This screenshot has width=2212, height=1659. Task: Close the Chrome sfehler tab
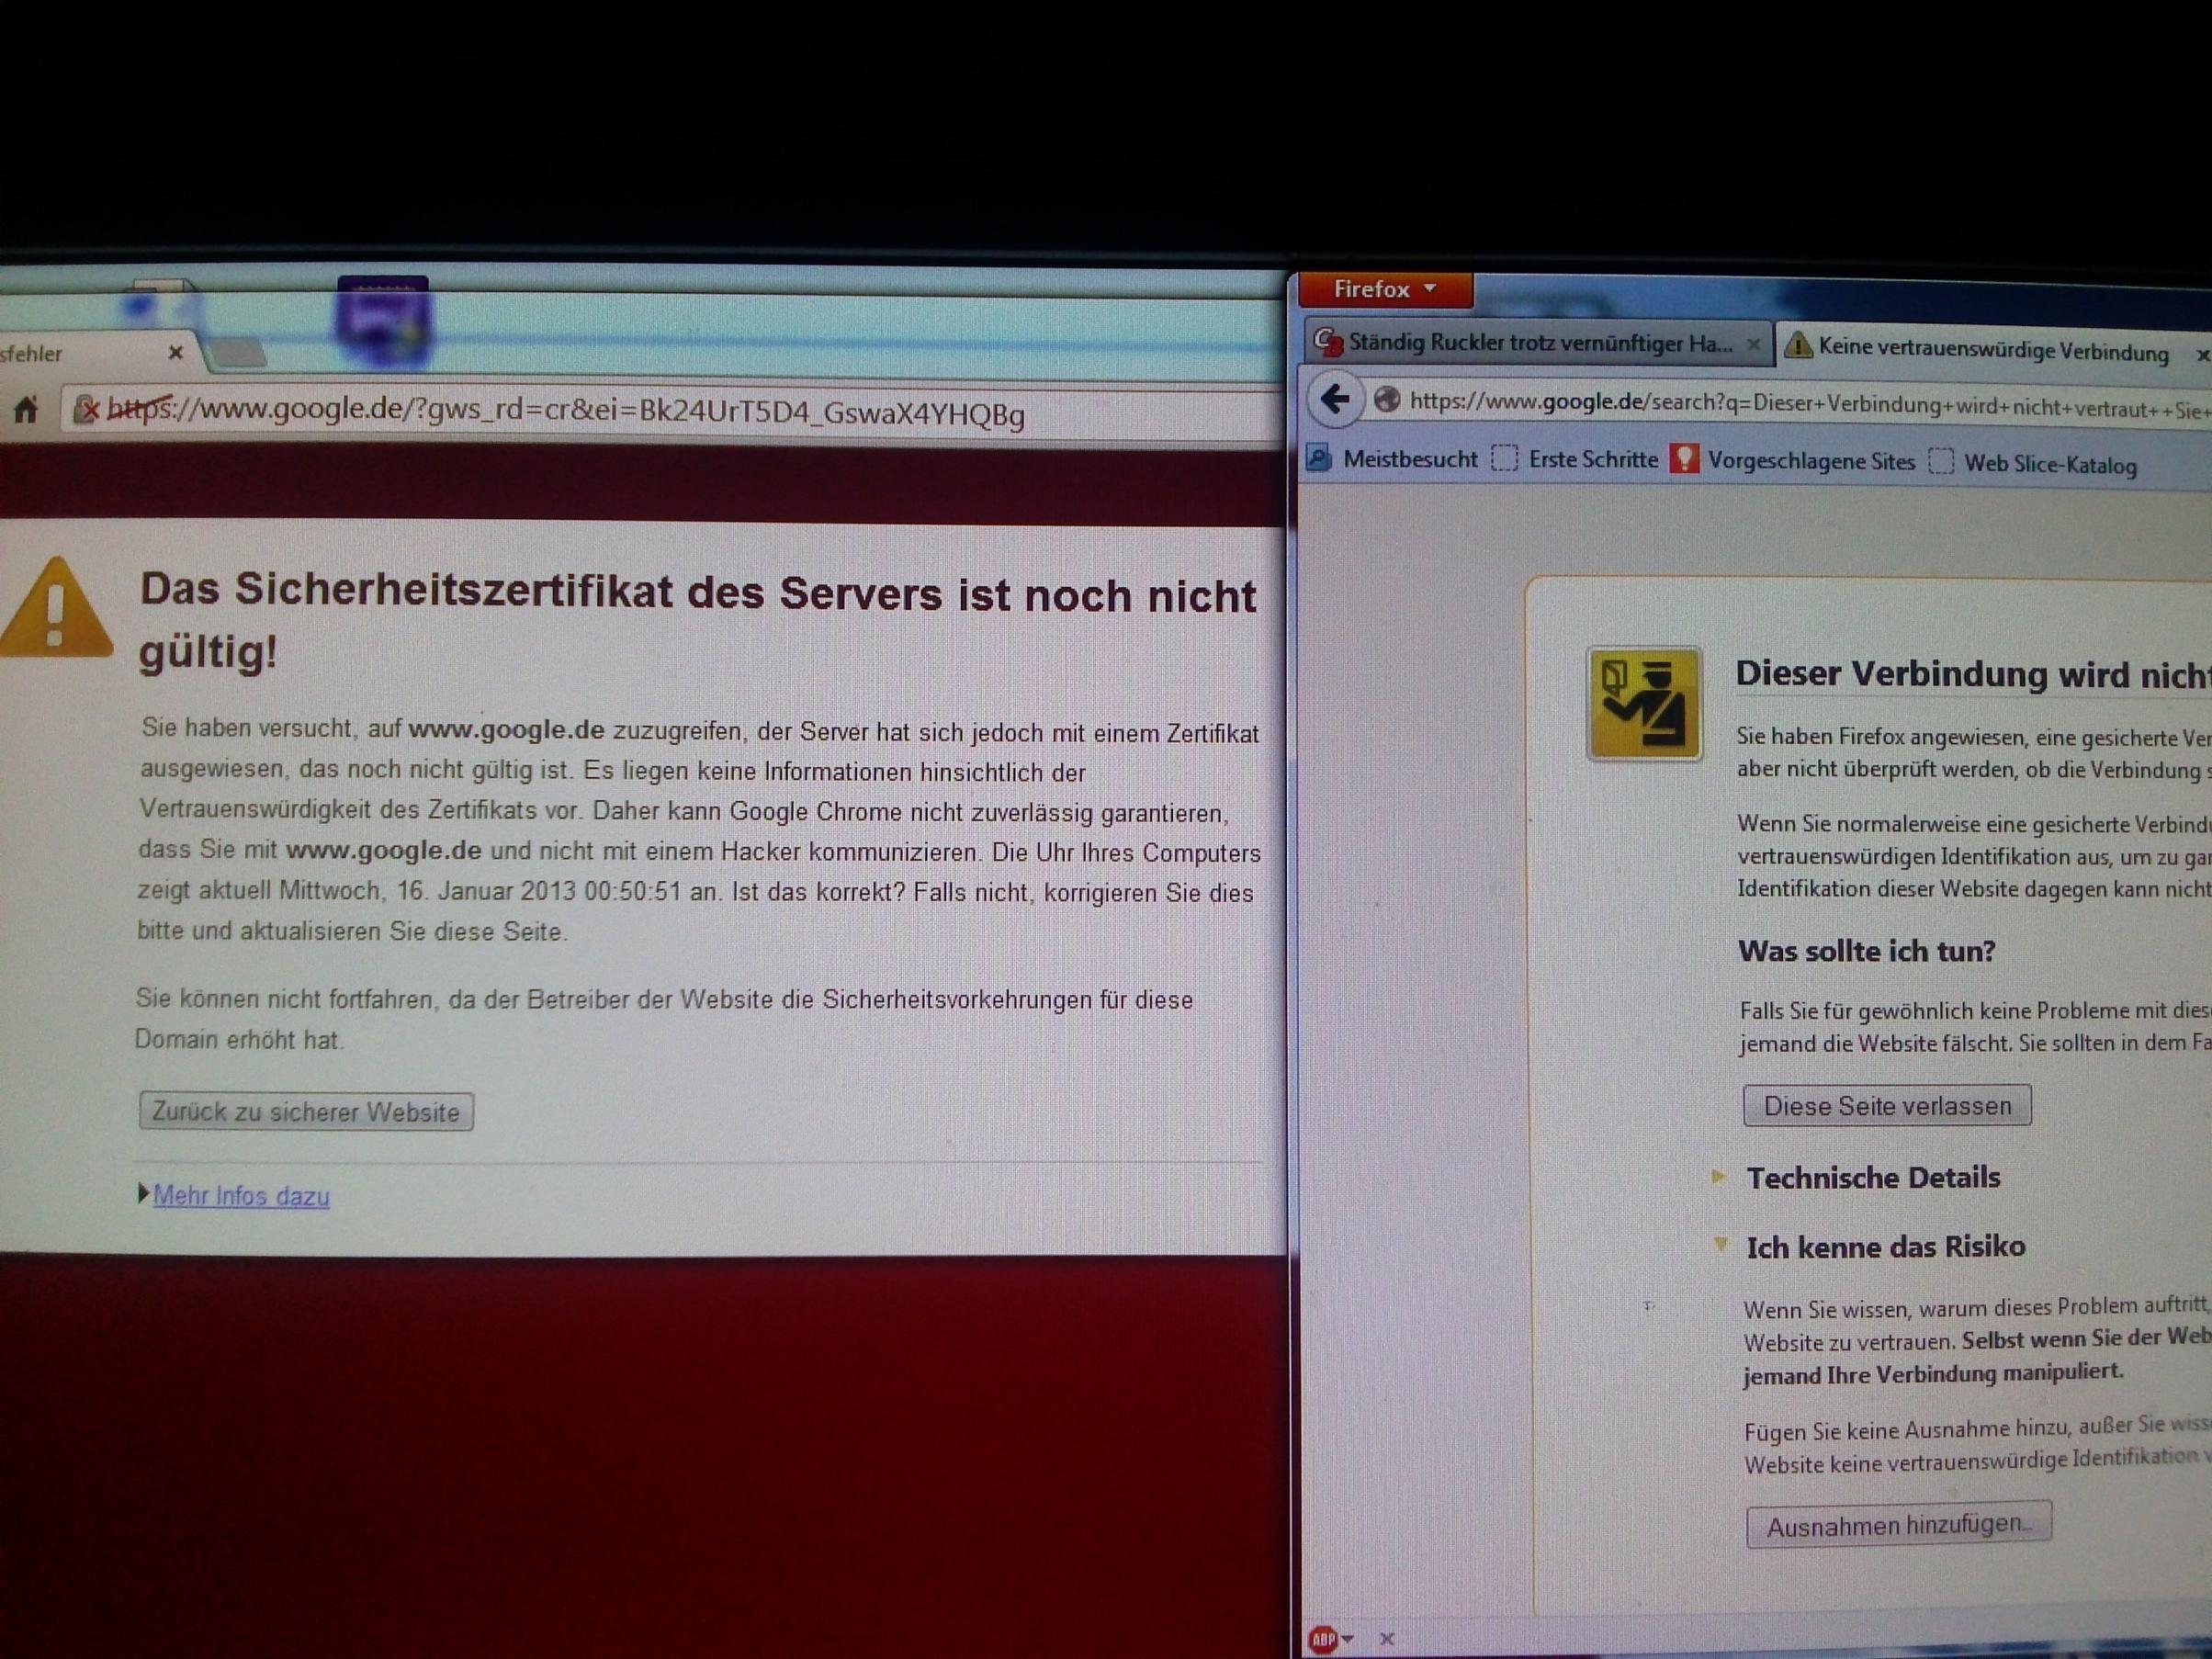click(x=176, y=352)
